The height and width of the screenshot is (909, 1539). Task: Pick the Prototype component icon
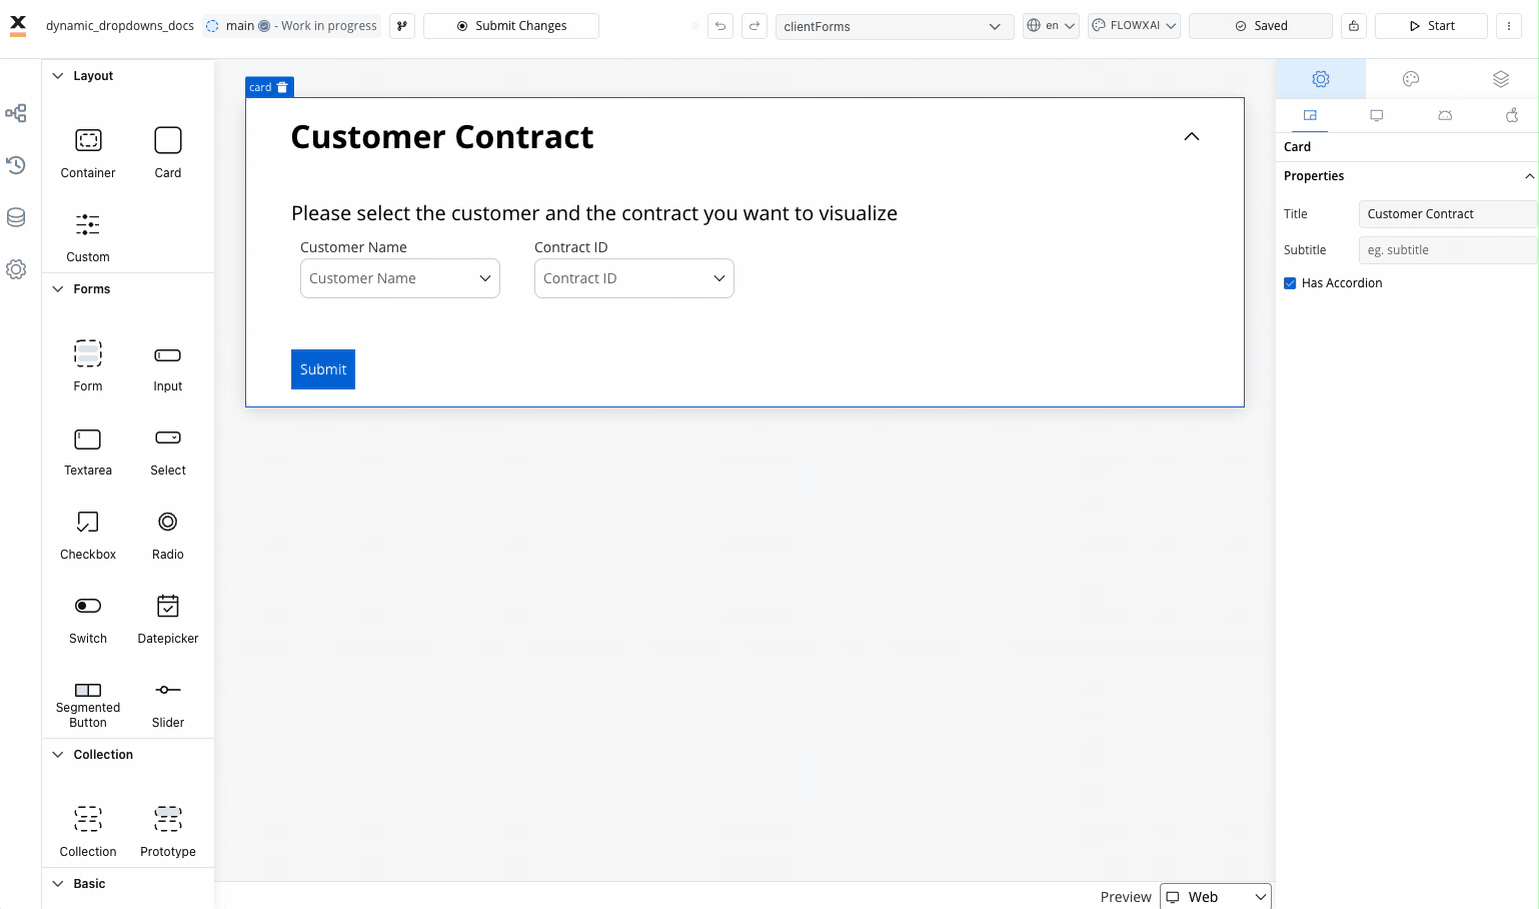(x=168, y=820)
